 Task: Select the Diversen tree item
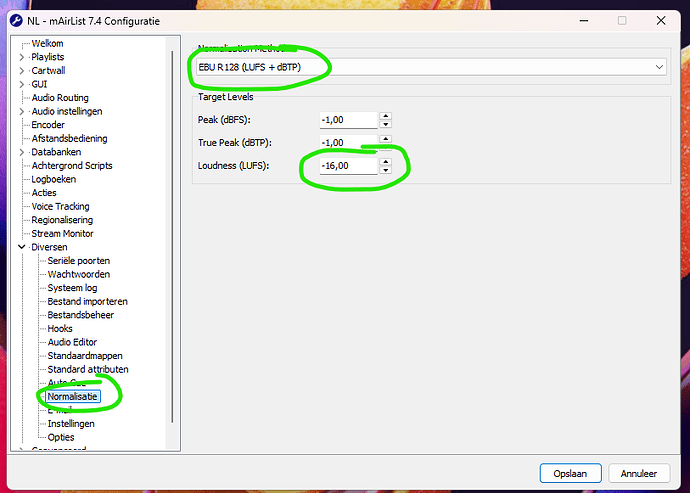(x=49, y=247)
